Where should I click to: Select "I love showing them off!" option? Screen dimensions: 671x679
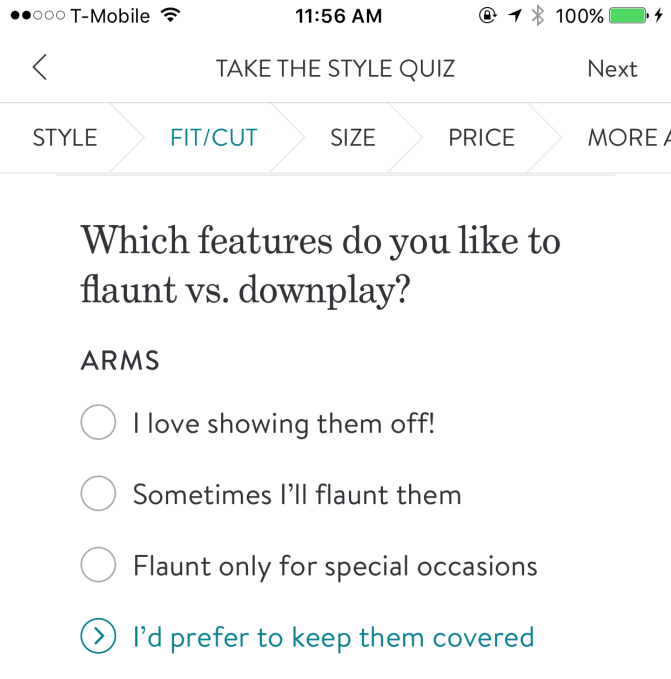tap(98, 423)
